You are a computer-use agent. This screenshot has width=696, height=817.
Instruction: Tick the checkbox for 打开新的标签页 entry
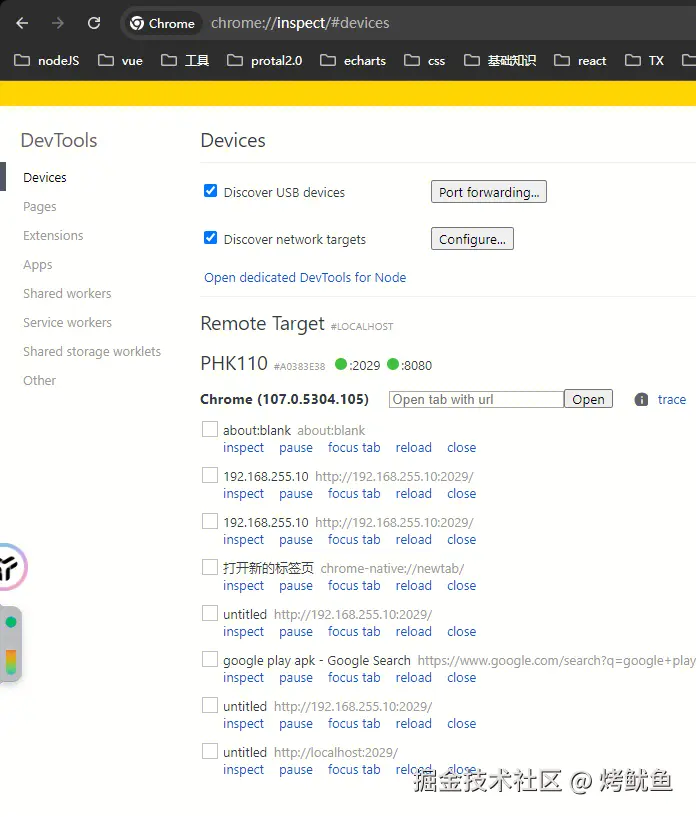click(210, 567)
